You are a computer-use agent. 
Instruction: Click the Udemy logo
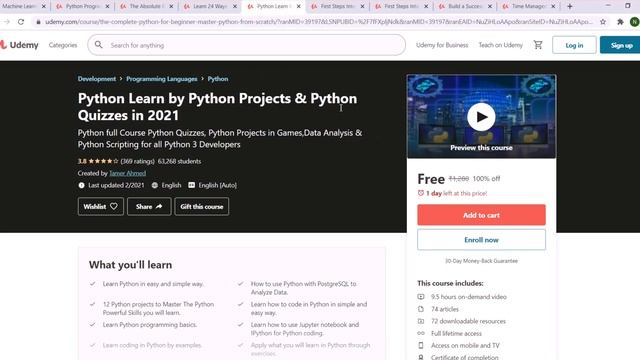(19, 45)
